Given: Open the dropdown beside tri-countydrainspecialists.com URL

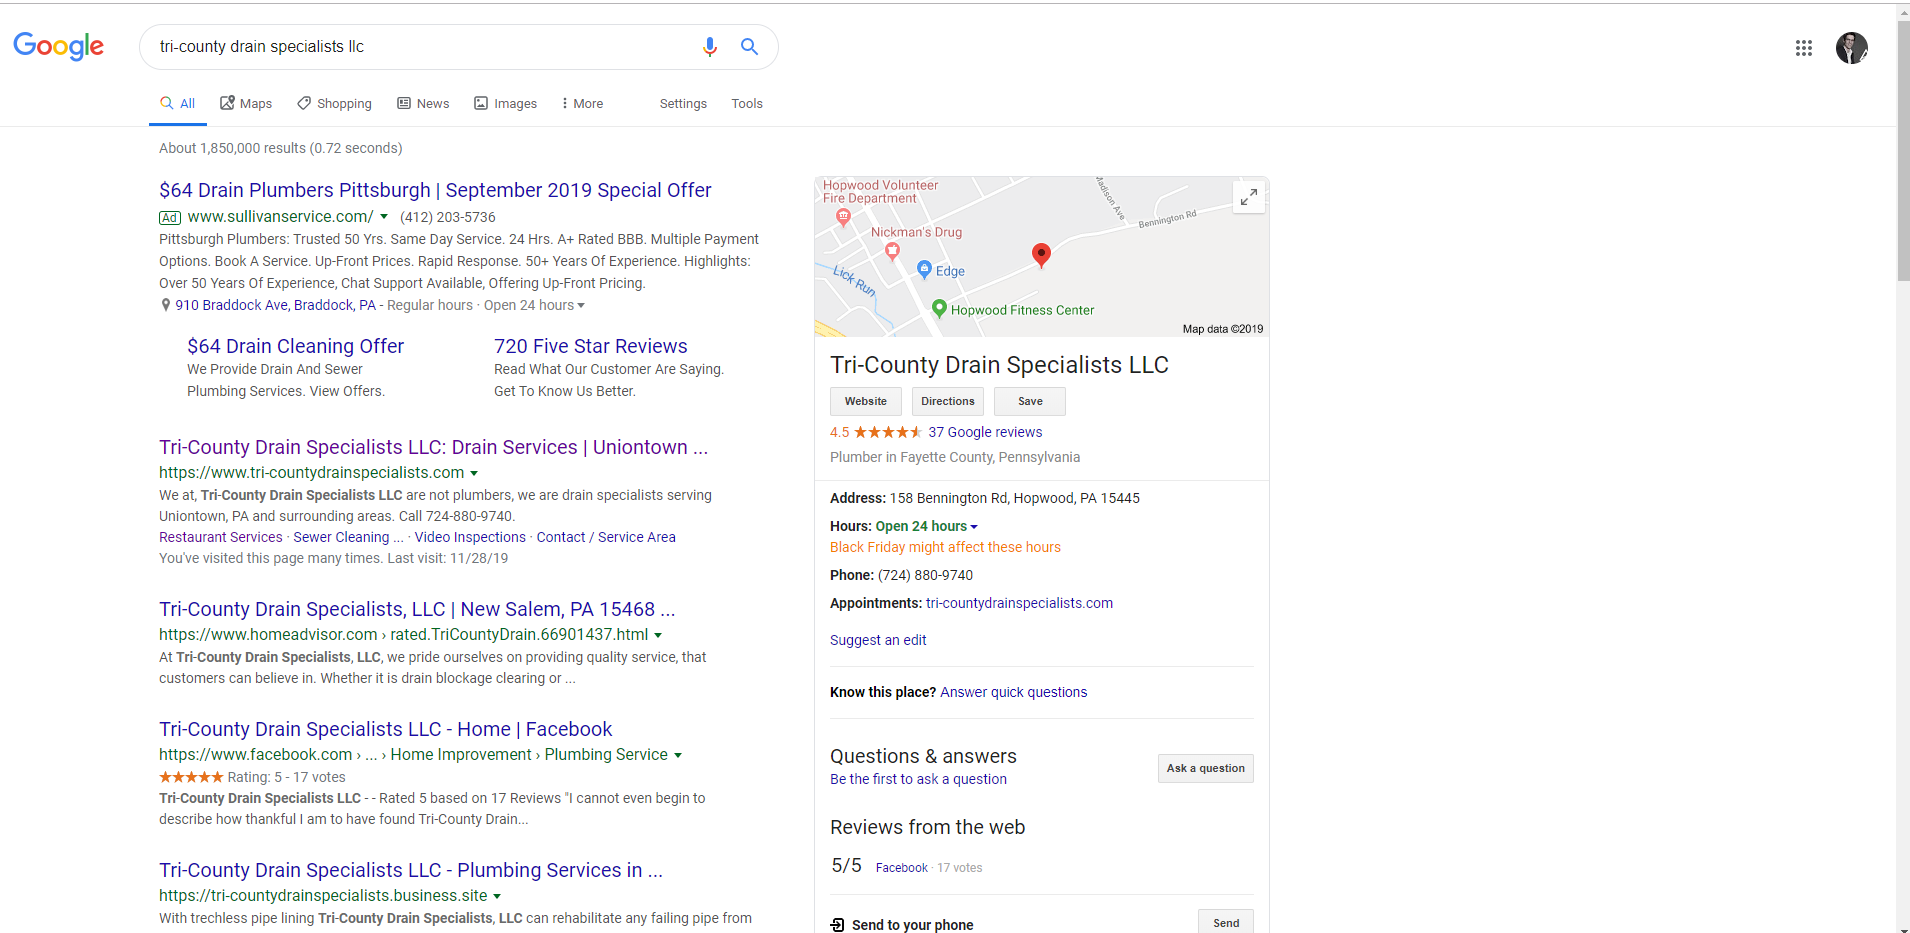Looking at the screenshot, I should coord(474,473).
